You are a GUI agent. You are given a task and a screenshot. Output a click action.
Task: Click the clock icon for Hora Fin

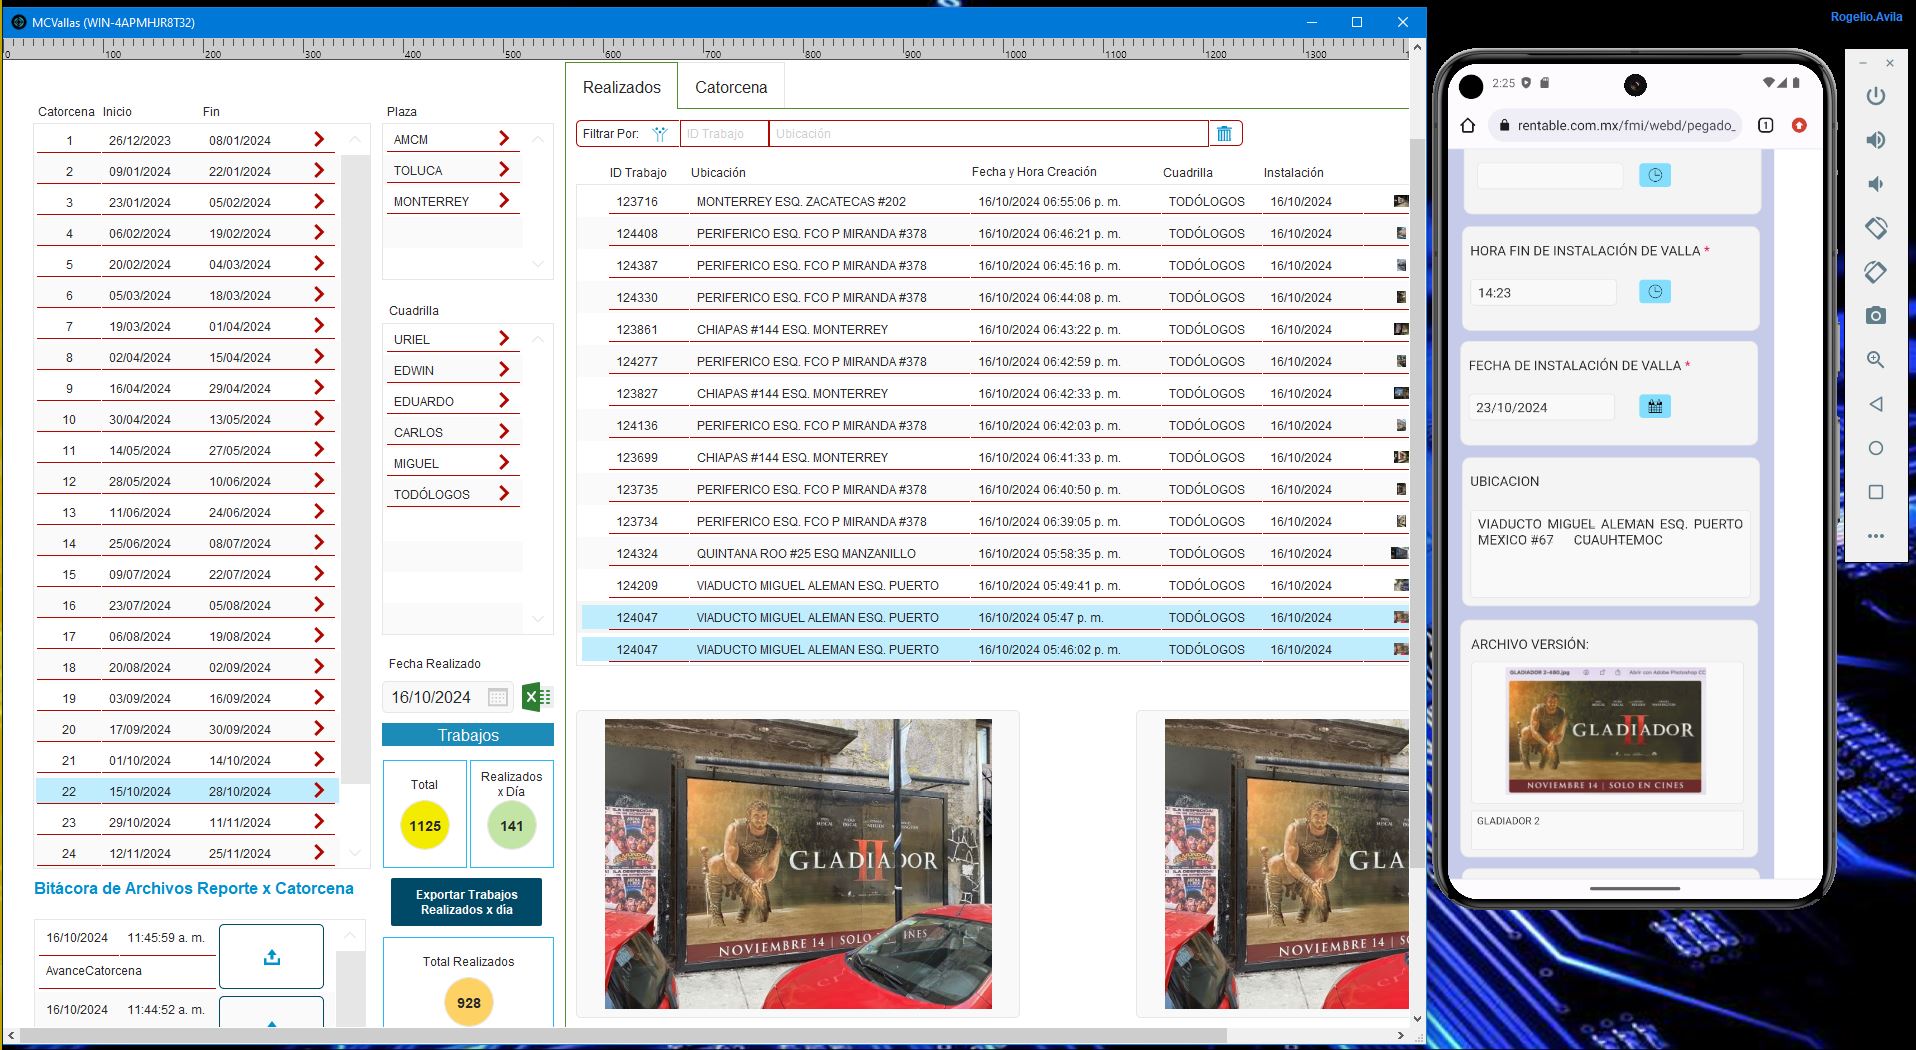coord(1654,292)
